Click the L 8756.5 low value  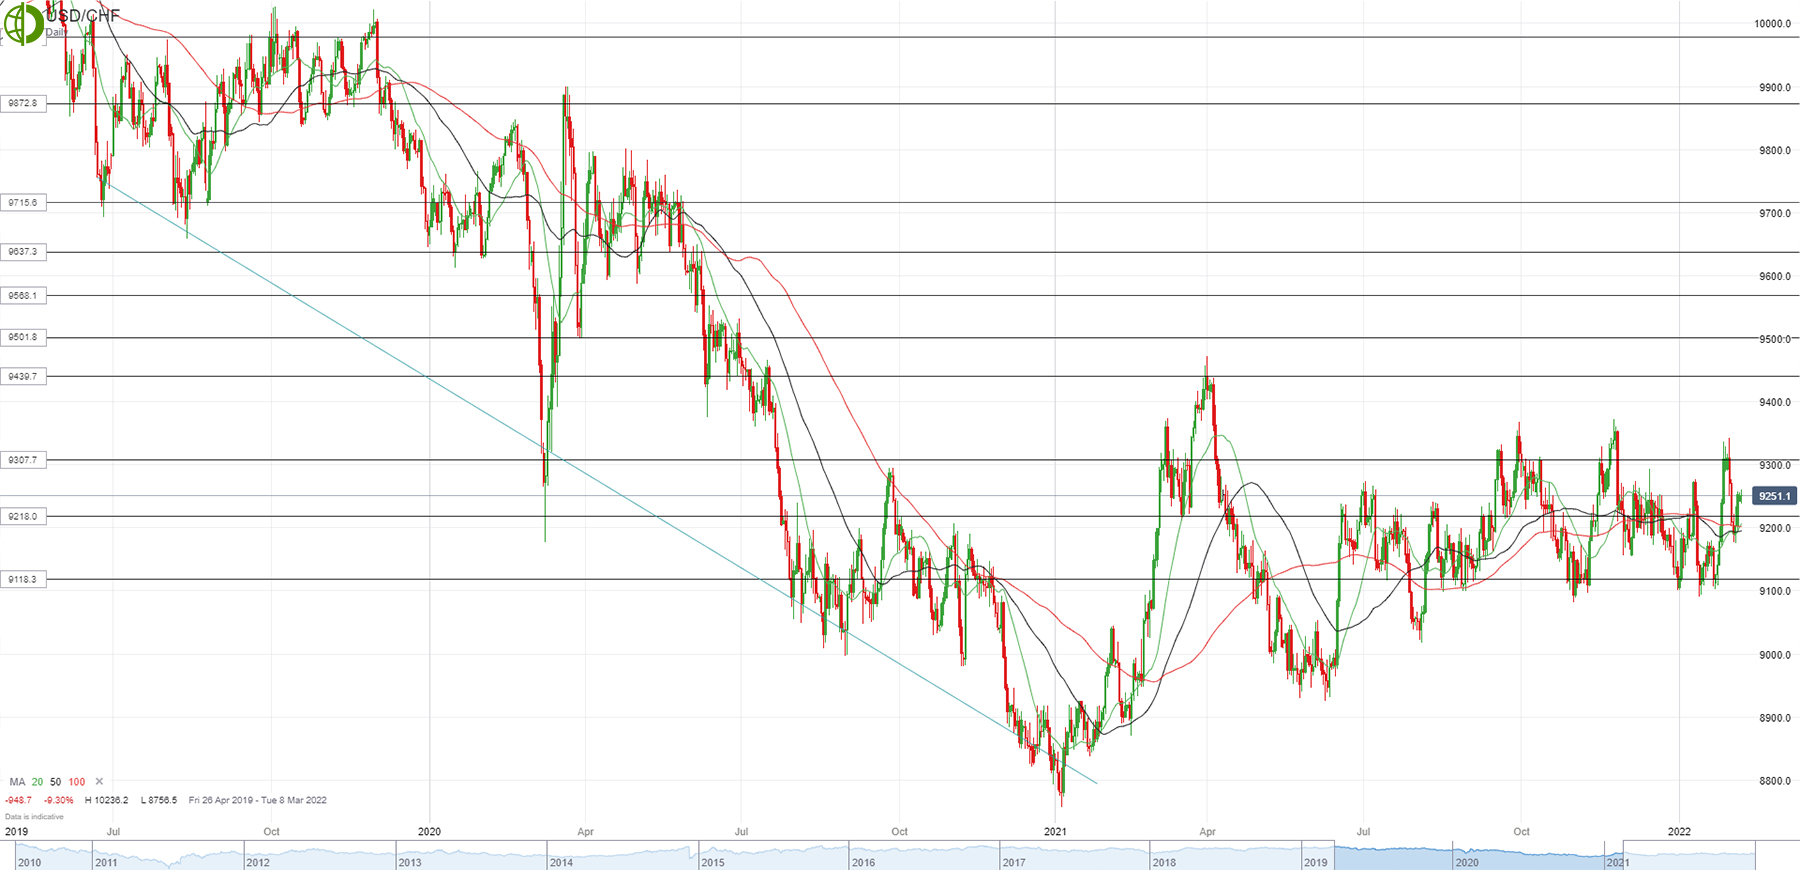158,800
